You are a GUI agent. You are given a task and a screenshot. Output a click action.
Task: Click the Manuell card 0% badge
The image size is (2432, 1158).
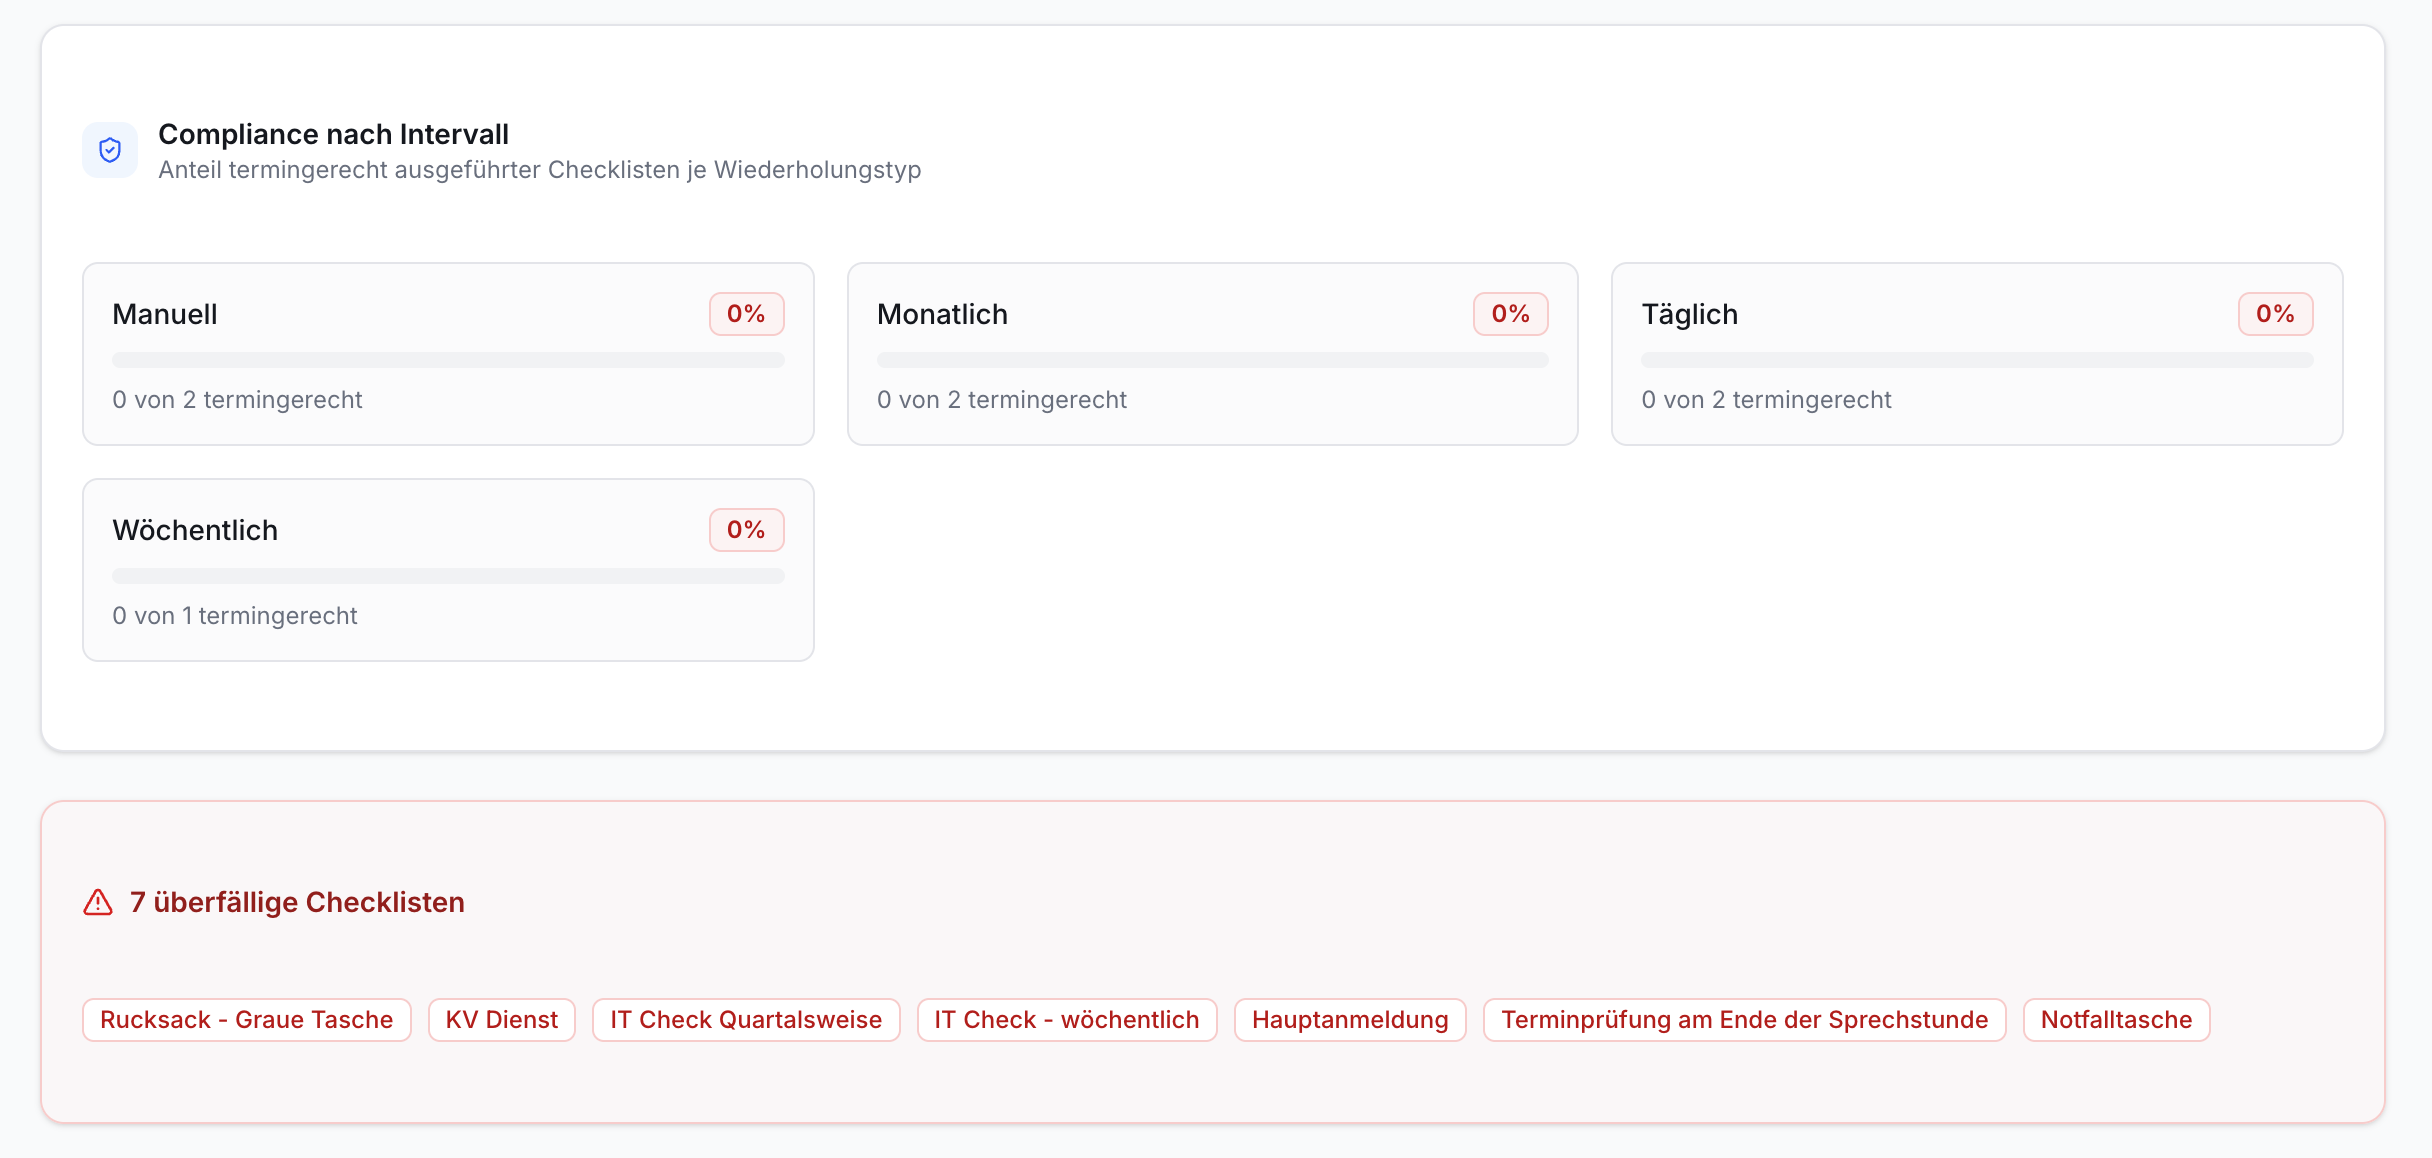(x=747, y=314)
